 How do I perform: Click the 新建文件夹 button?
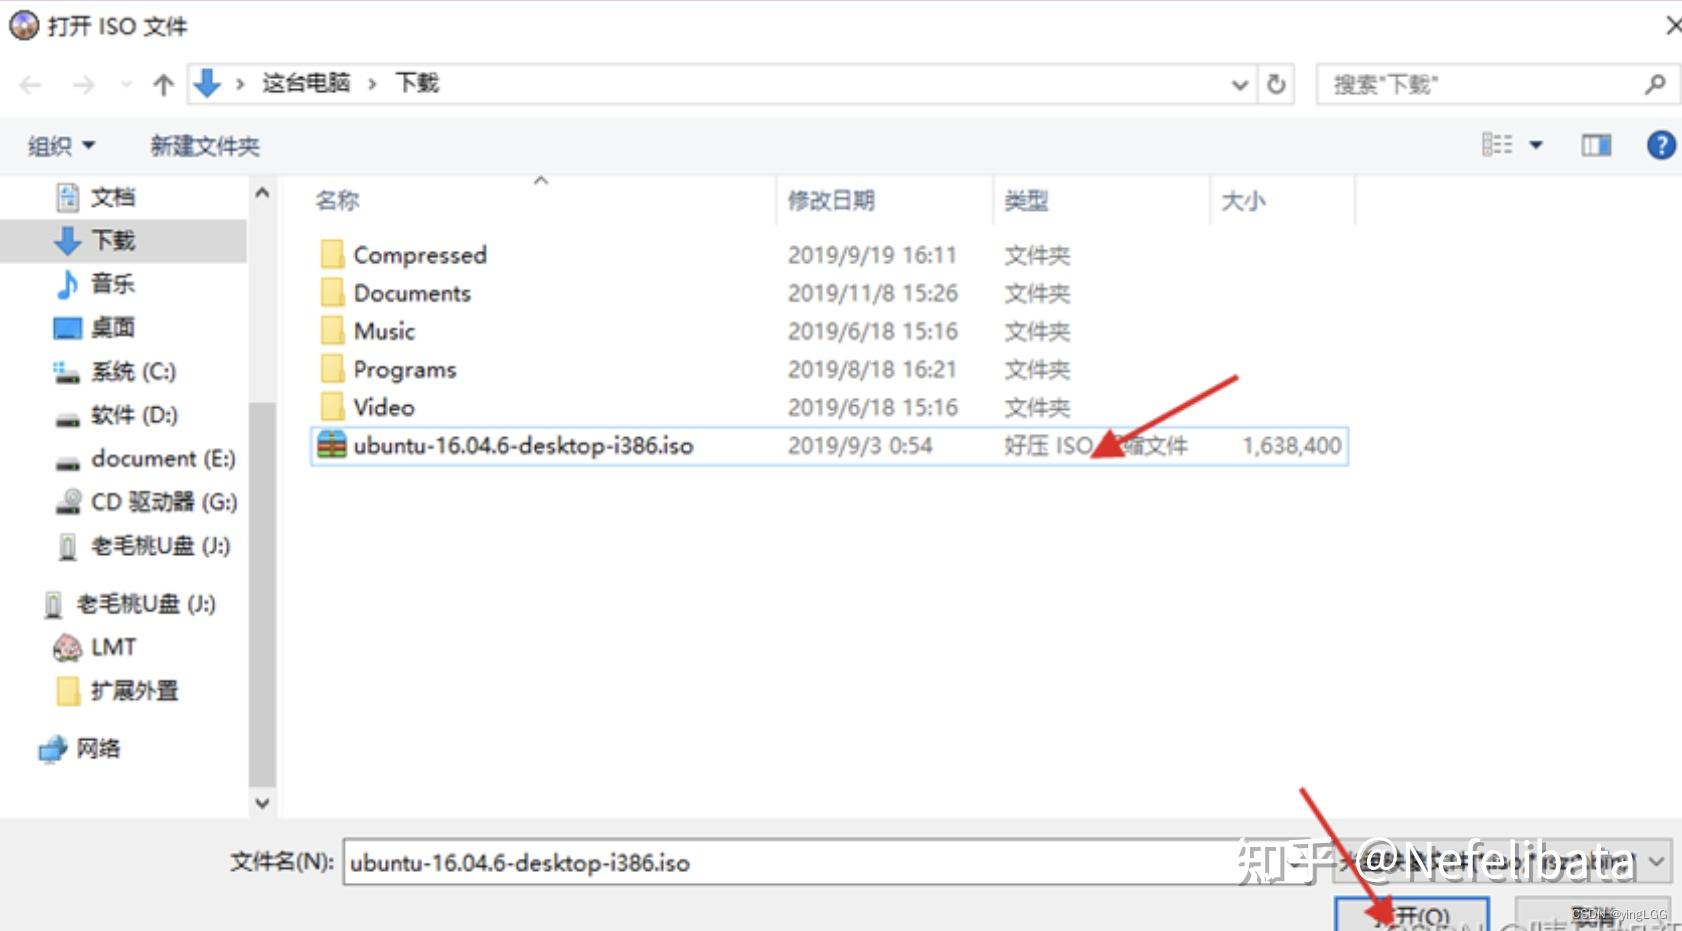pyautogui.click(x=204, y=146)
